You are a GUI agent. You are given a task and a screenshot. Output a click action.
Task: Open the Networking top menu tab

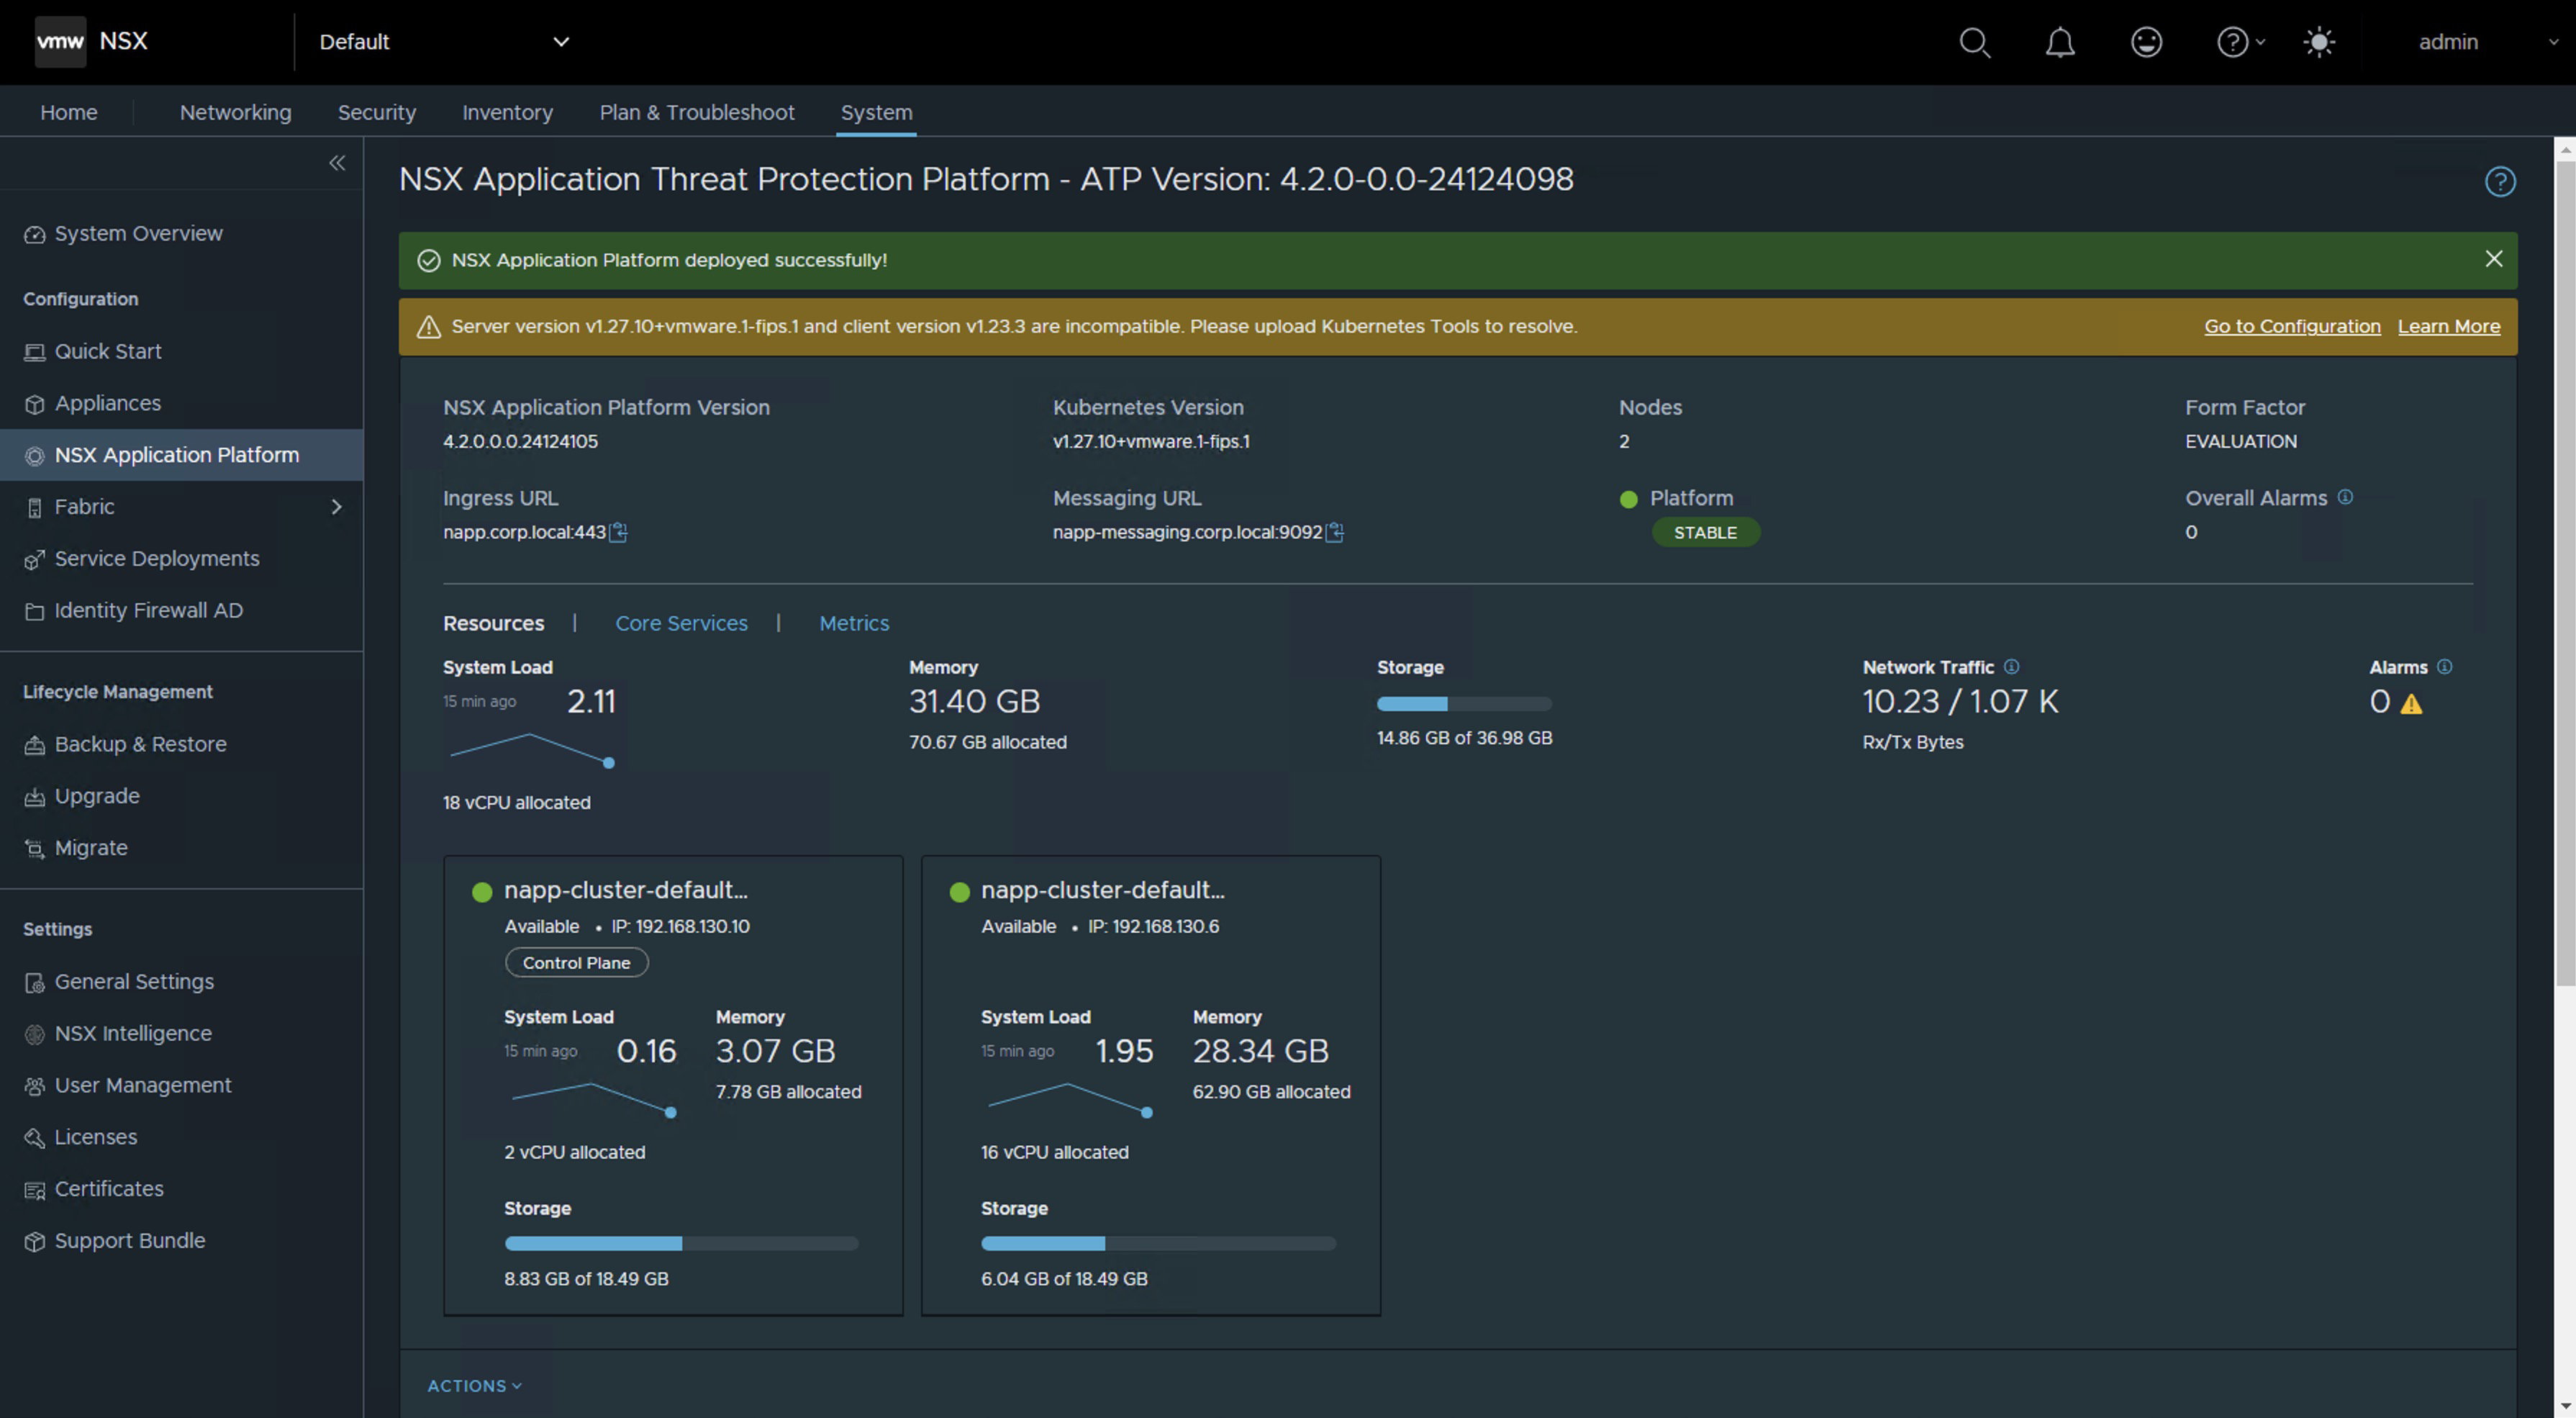[x=235, y=112]
